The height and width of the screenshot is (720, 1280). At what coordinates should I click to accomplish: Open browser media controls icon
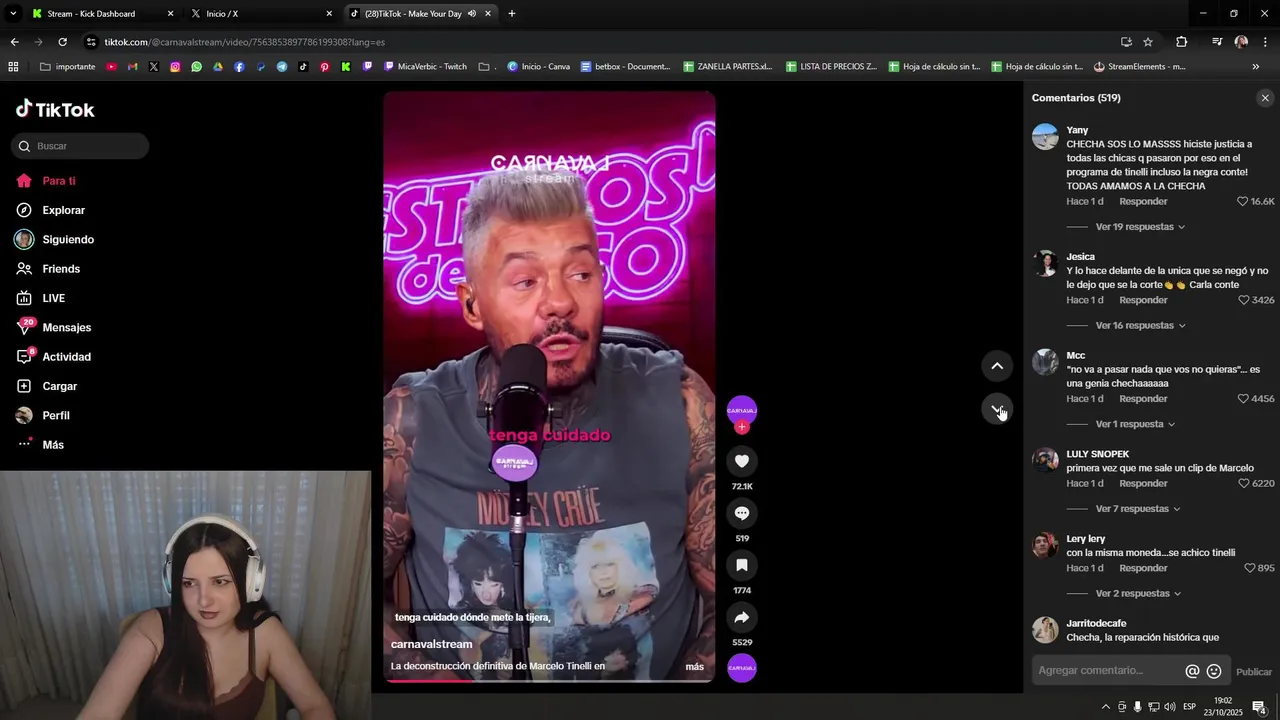tap(1217, 42)
